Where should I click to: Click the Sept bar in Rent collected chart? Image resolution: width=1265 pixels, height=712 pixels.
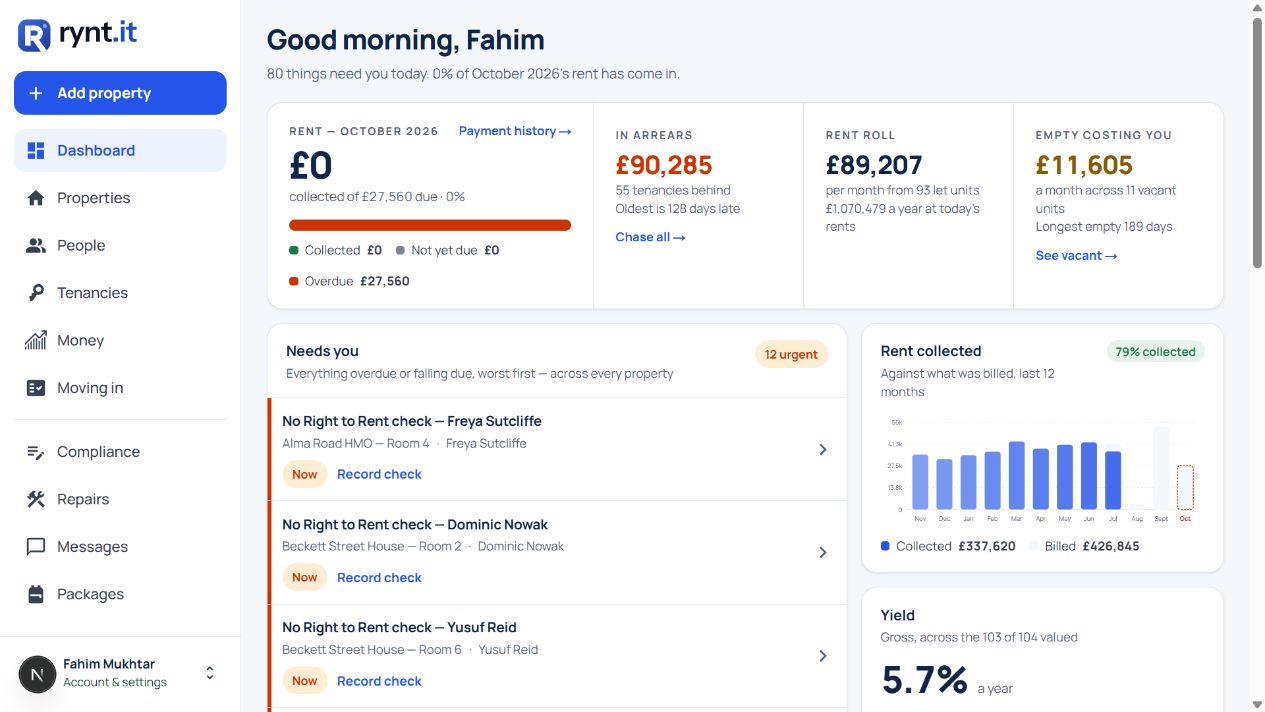(x=1161, y=469)
